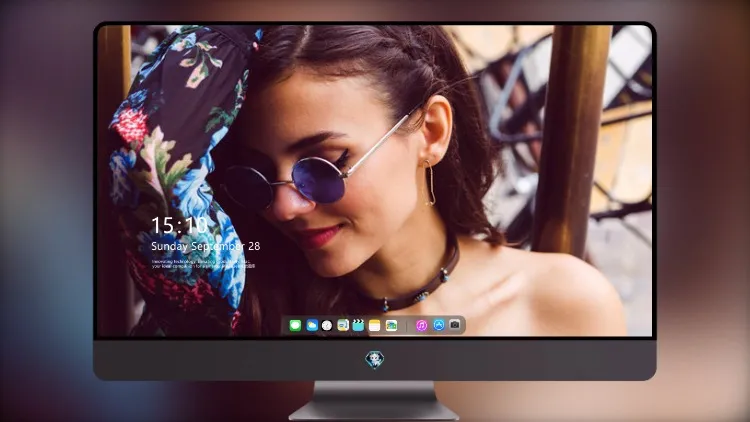The image size is (750, 422).
Task: Open the pink iTunes music app
Action: pyautogui.click(x=421, y=325)
